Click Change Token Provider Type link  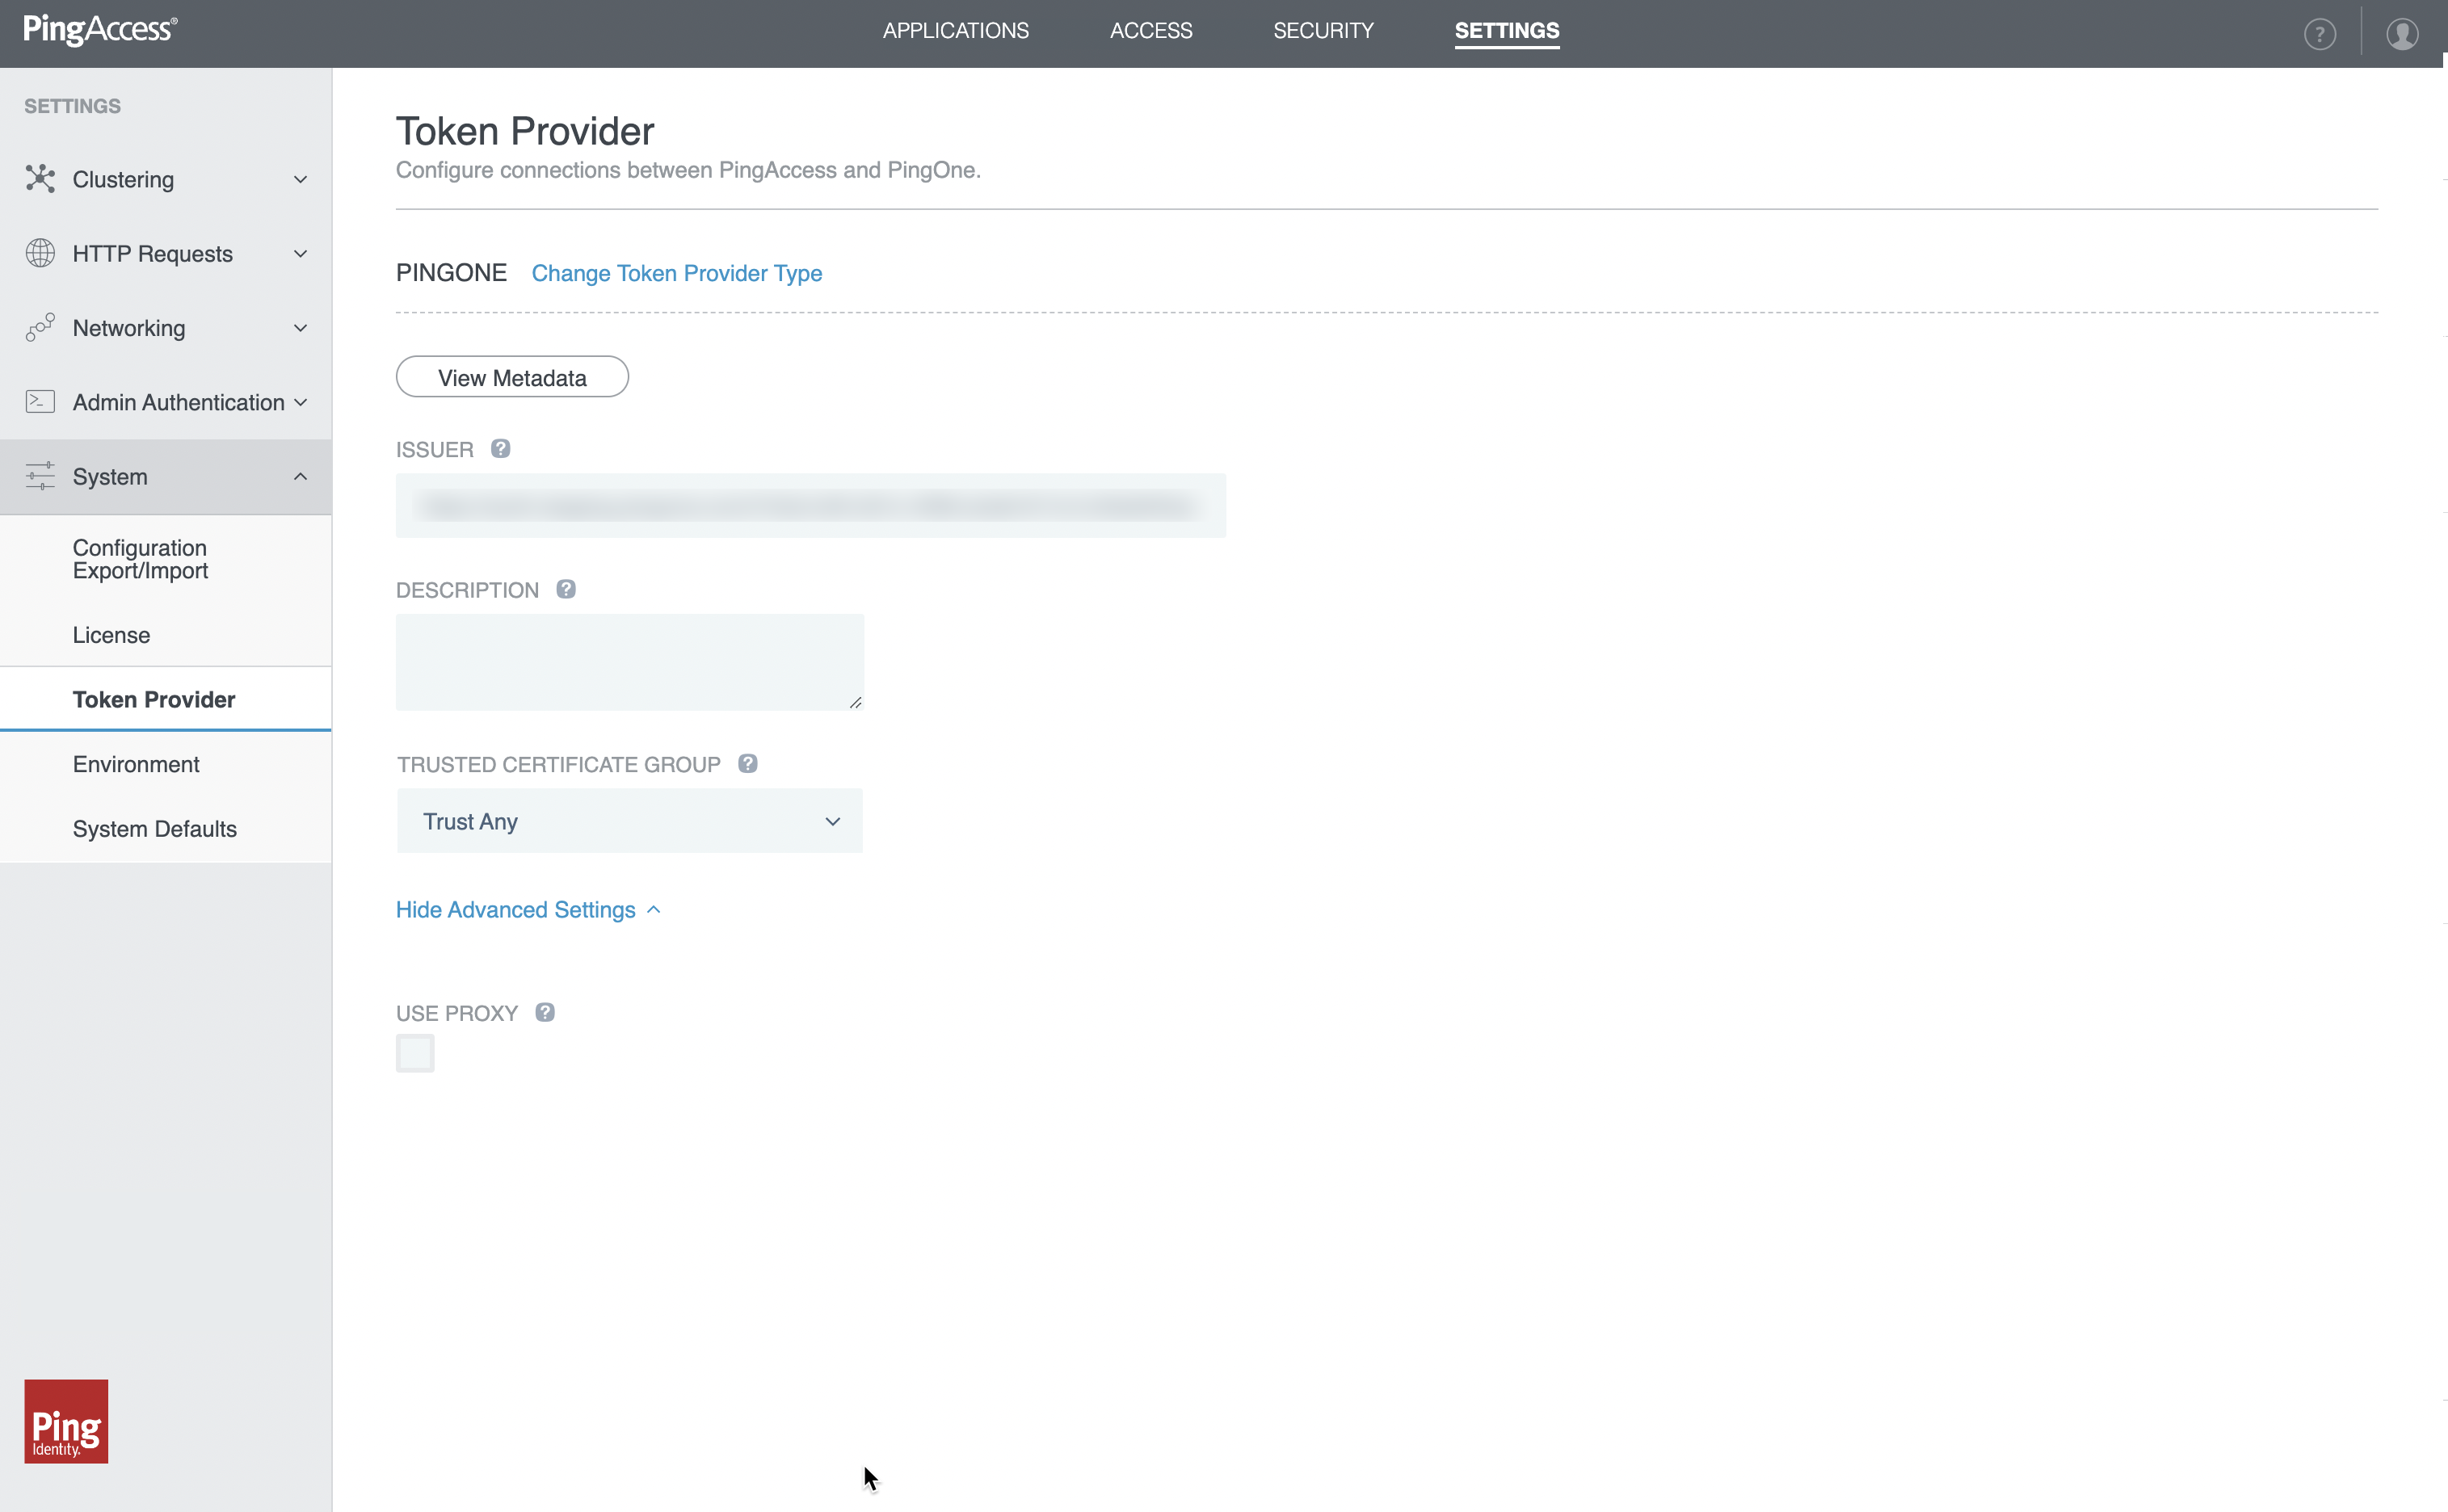677,273
